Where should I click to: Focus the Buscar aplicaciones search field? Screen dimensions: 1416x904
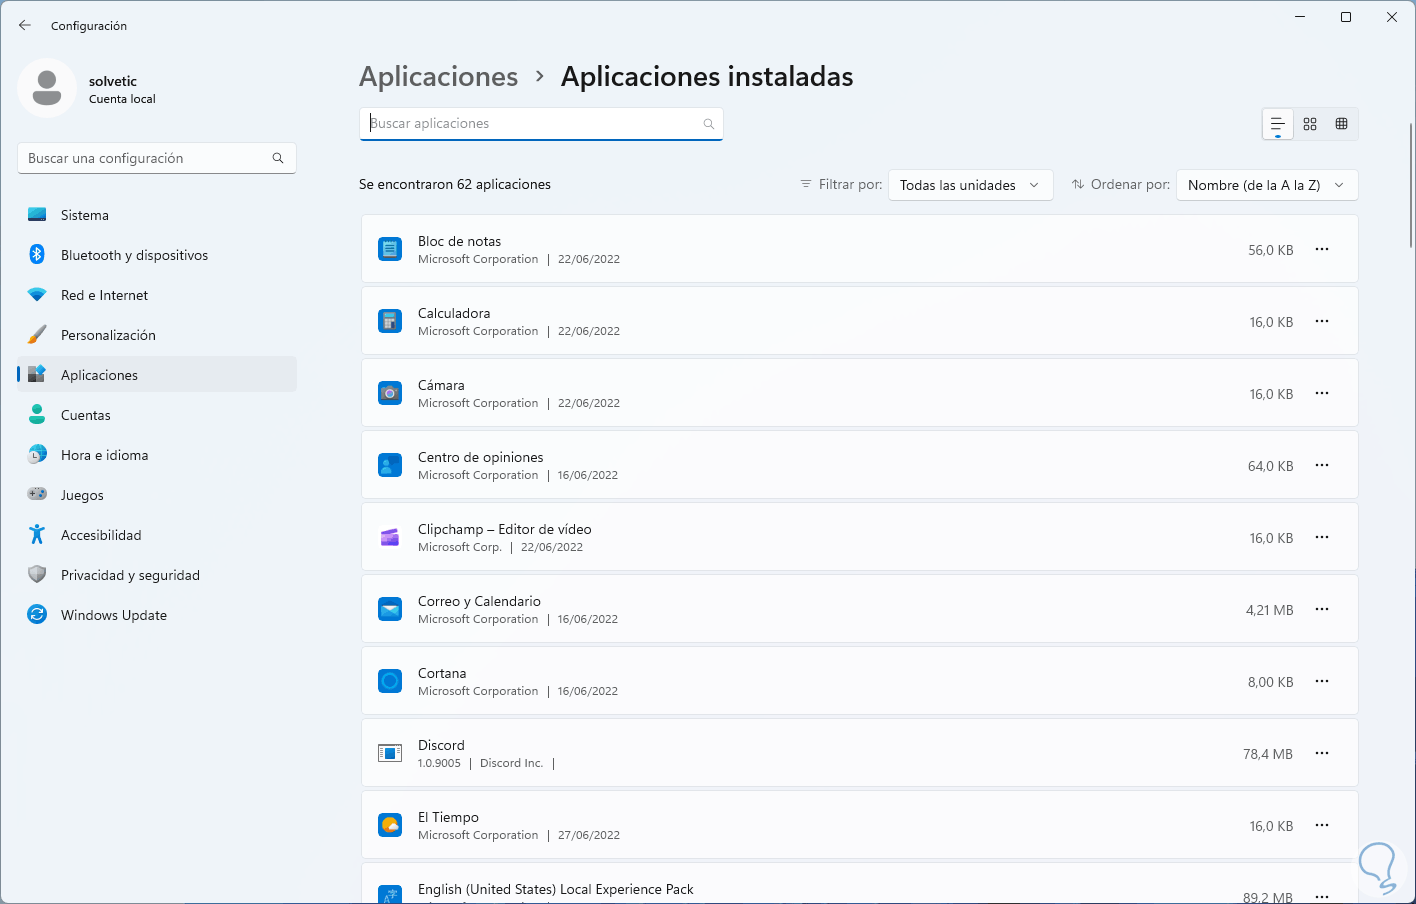click(541, 124)
